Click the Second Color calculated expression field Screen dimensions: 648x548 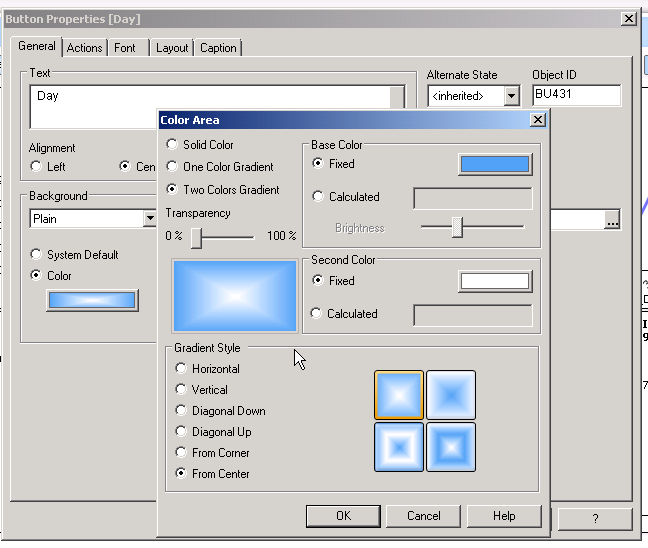point(473,315)
